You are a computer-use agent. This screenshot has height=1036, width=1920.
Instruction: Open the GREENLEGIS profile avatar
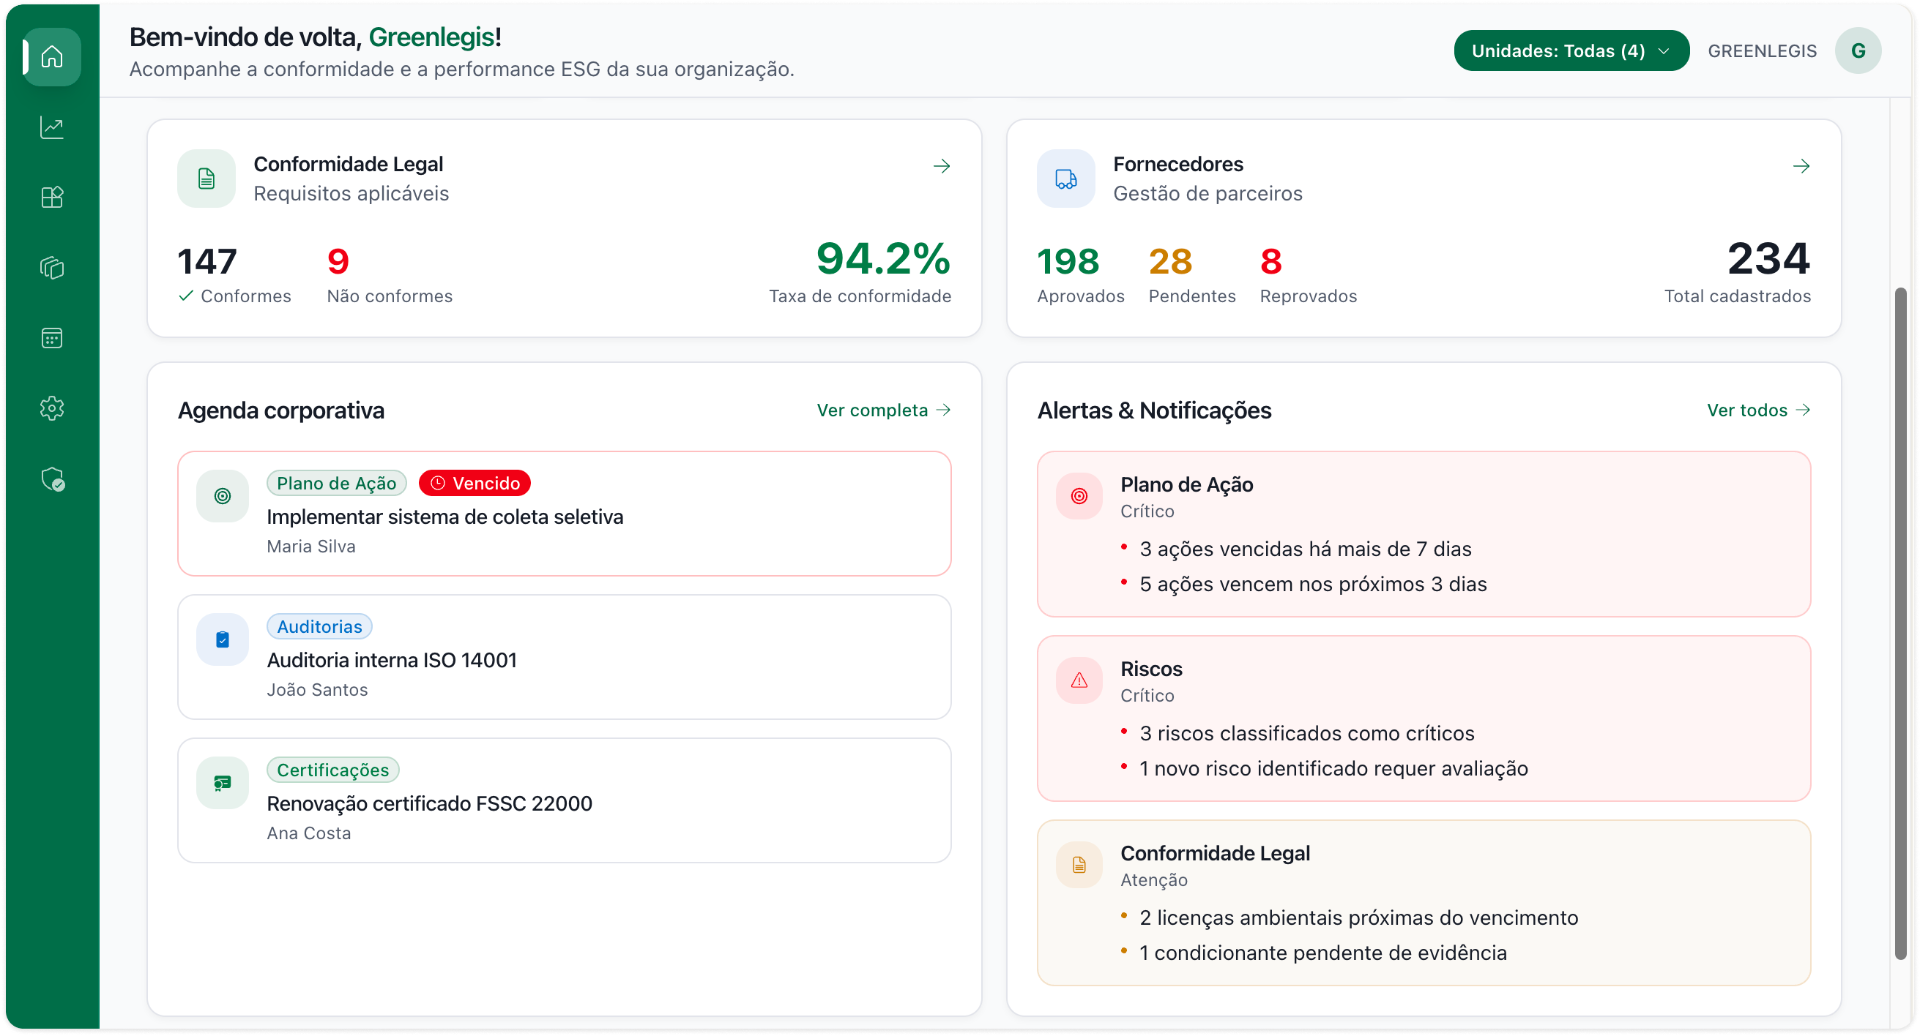pos(1858,50)
